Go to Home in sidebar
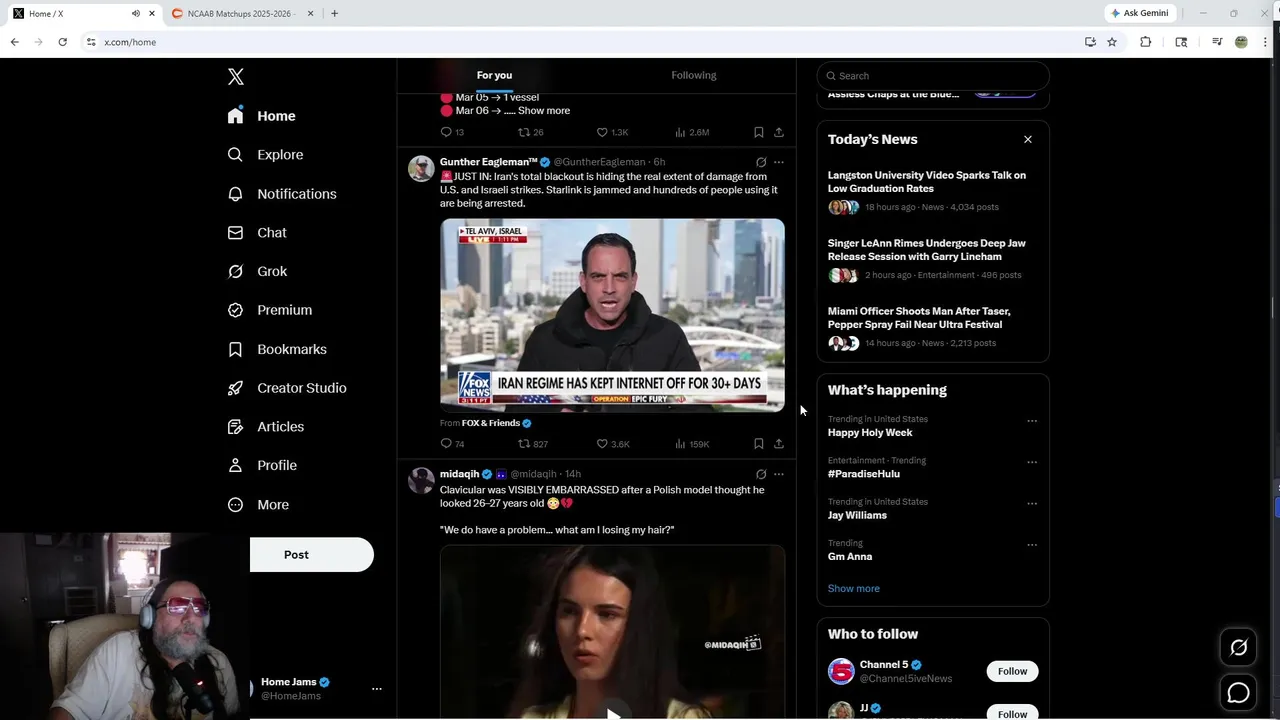 pyautogui.click(x=261, y=116)
